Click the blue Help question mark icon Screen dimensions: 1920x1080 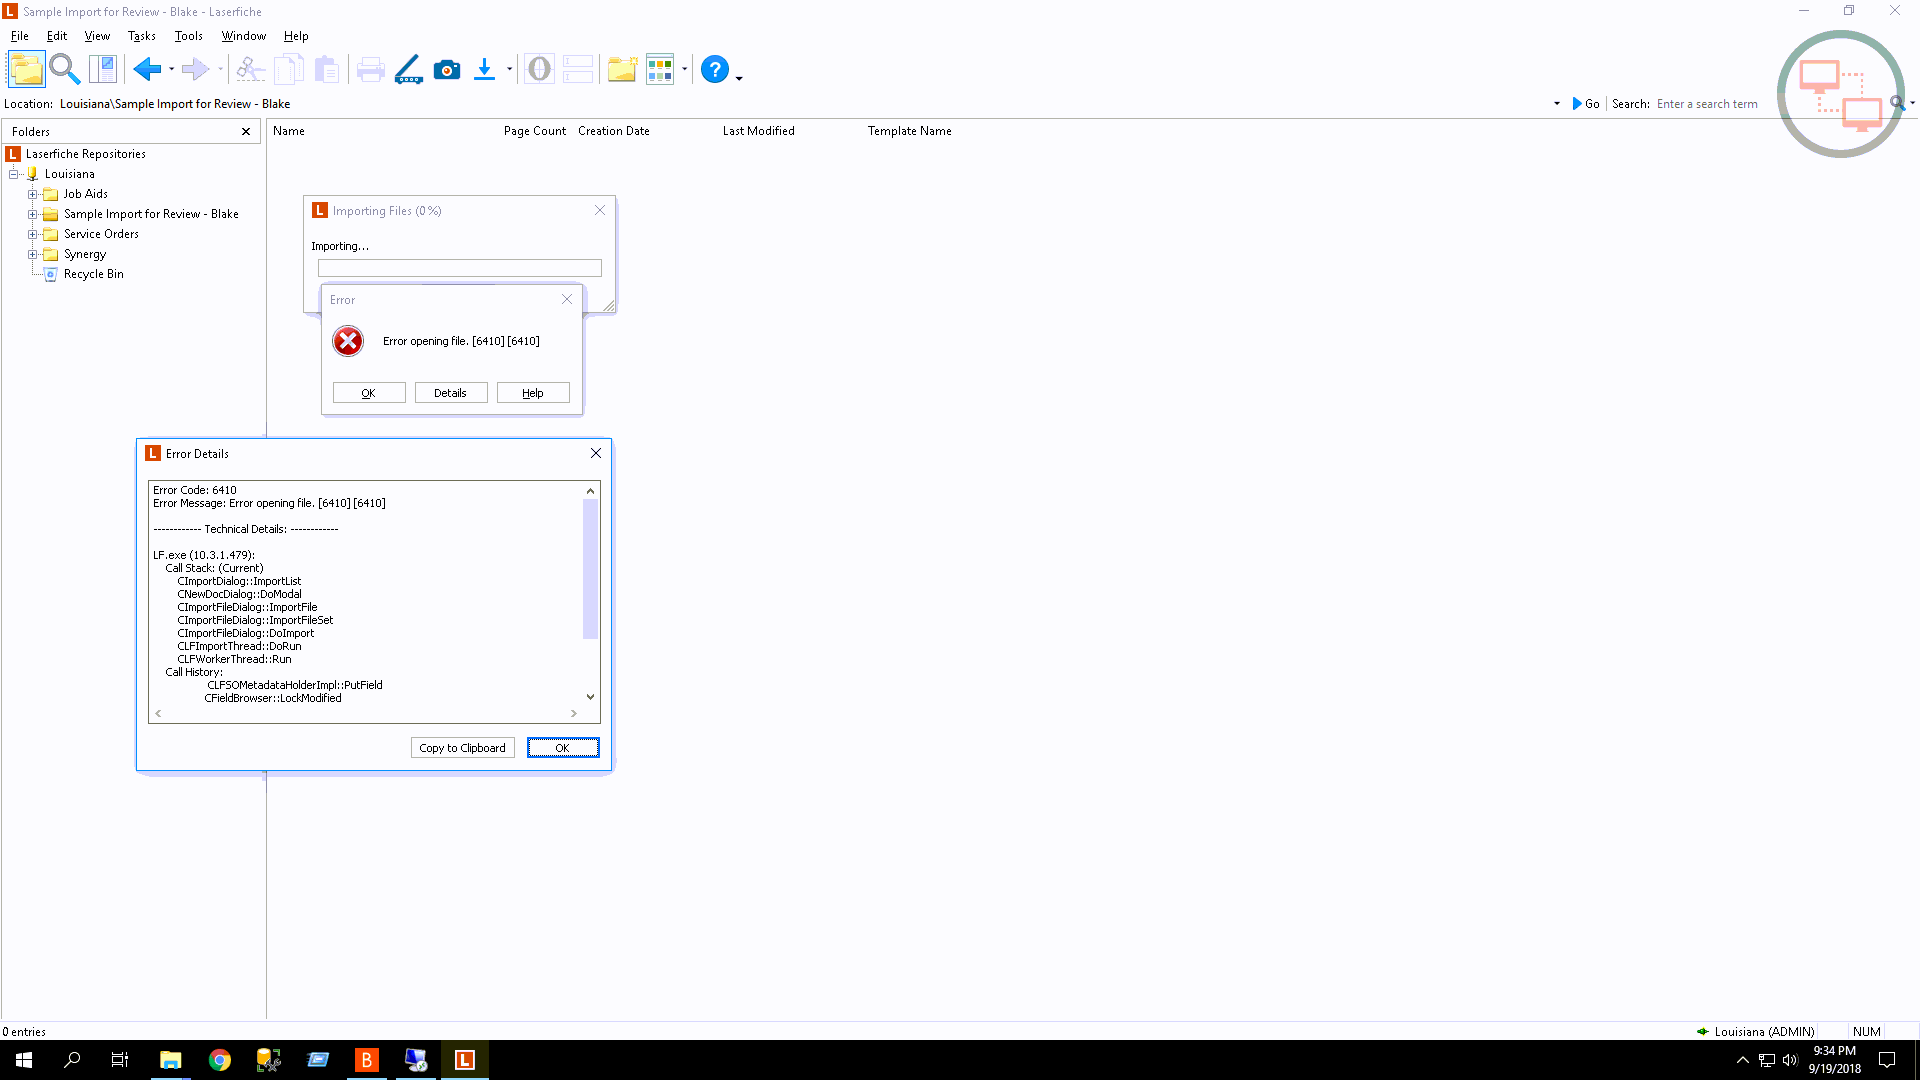pos(714,69)
